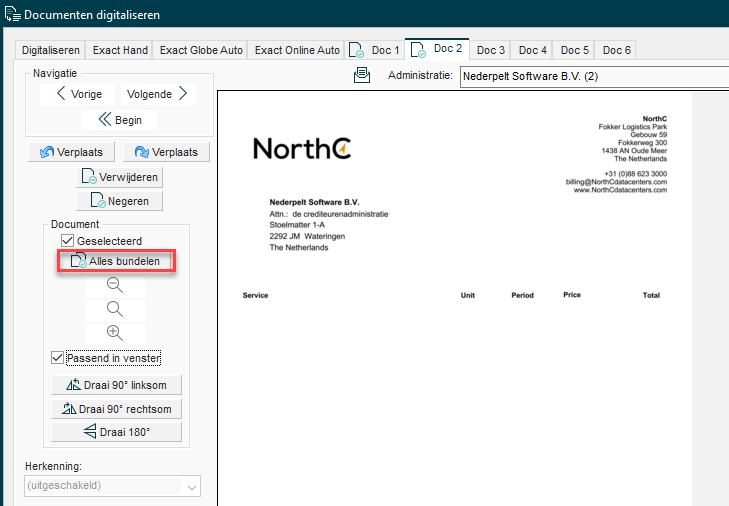Switch to the Exact Online Auto tab
729x506 pixels.
point(297,50)
